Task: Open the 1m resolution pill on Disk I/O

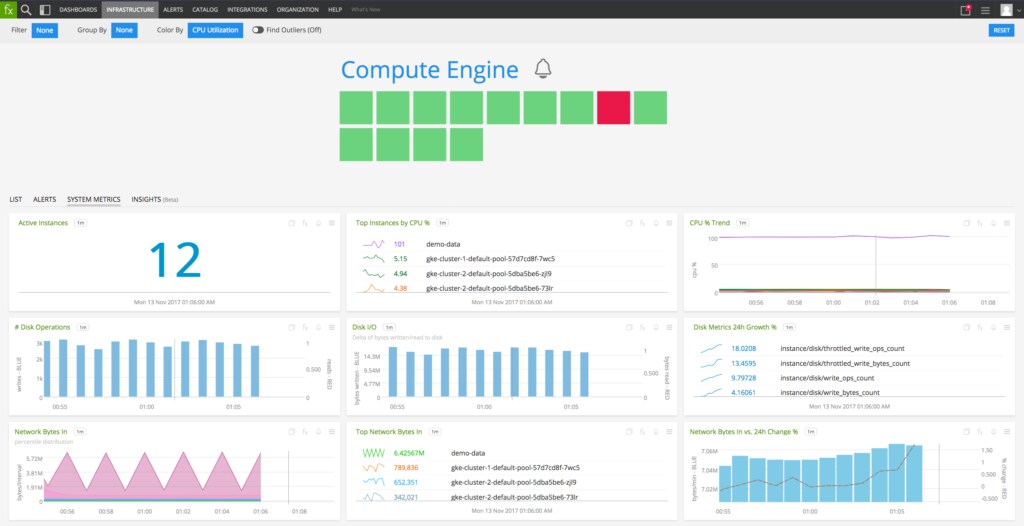Action: [389, 327]
